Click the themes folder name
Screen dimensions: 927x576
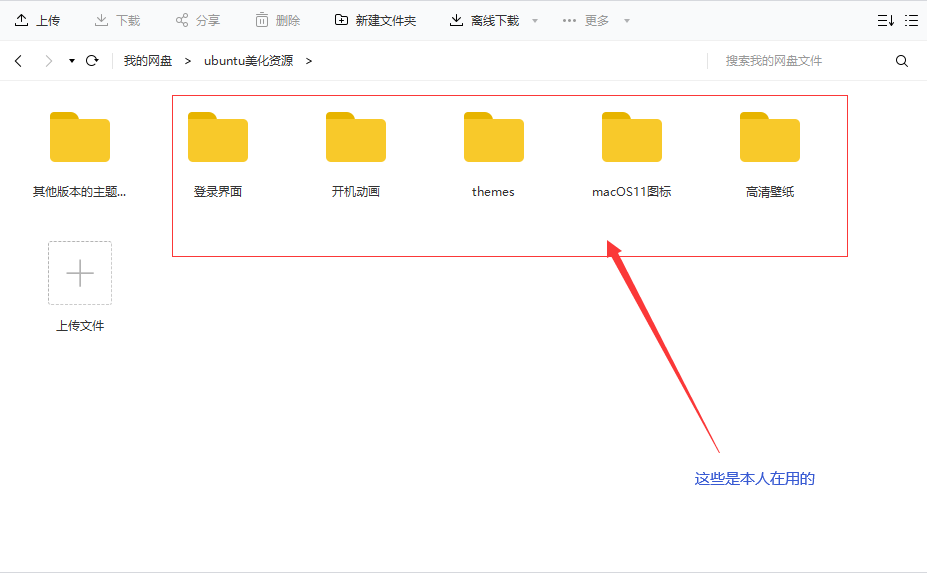click(493, 192)
